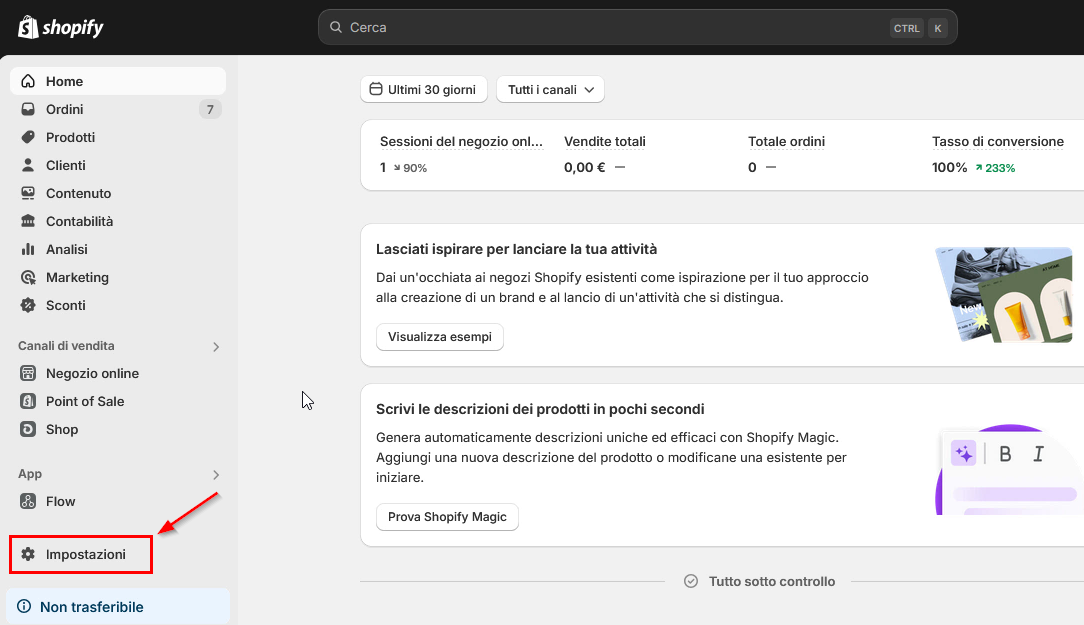Click the info icon beside Non trasferibile
The image size is (1084, 625).
pyautogui.click(x=24, y=606)
